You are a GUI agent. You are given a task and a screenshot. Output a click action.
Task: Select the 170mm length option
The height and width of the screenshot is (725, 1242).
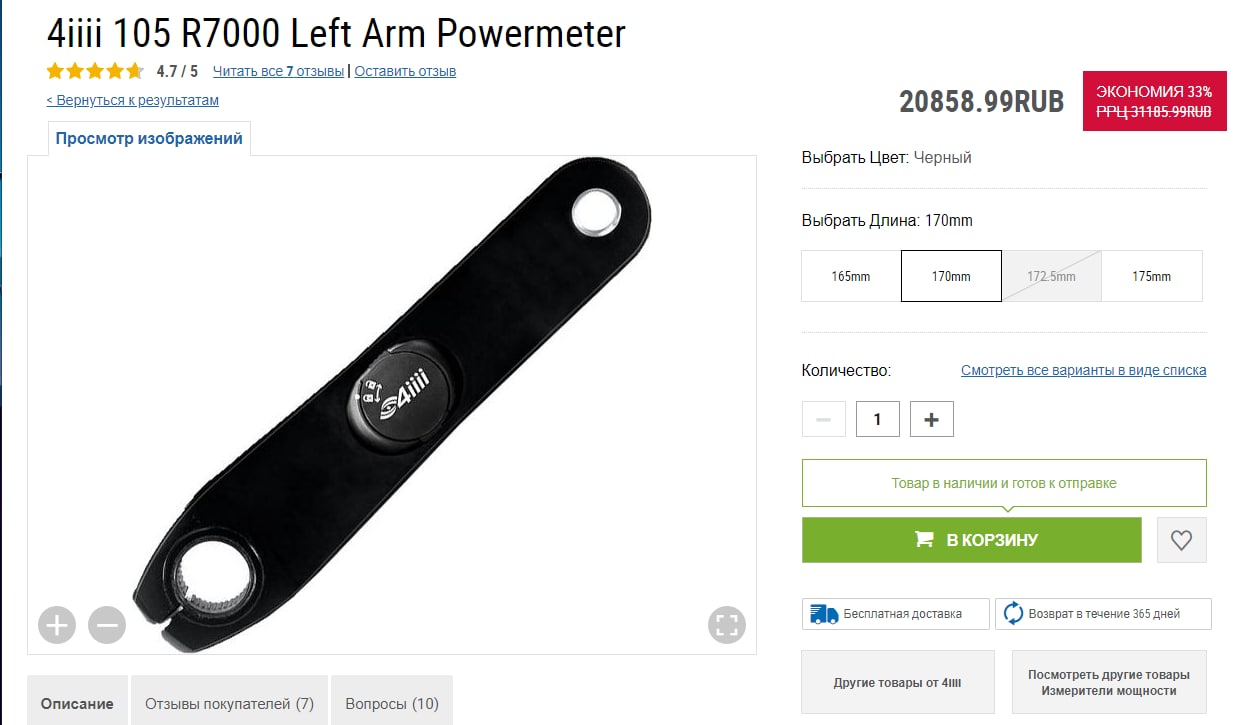(951, 276)
